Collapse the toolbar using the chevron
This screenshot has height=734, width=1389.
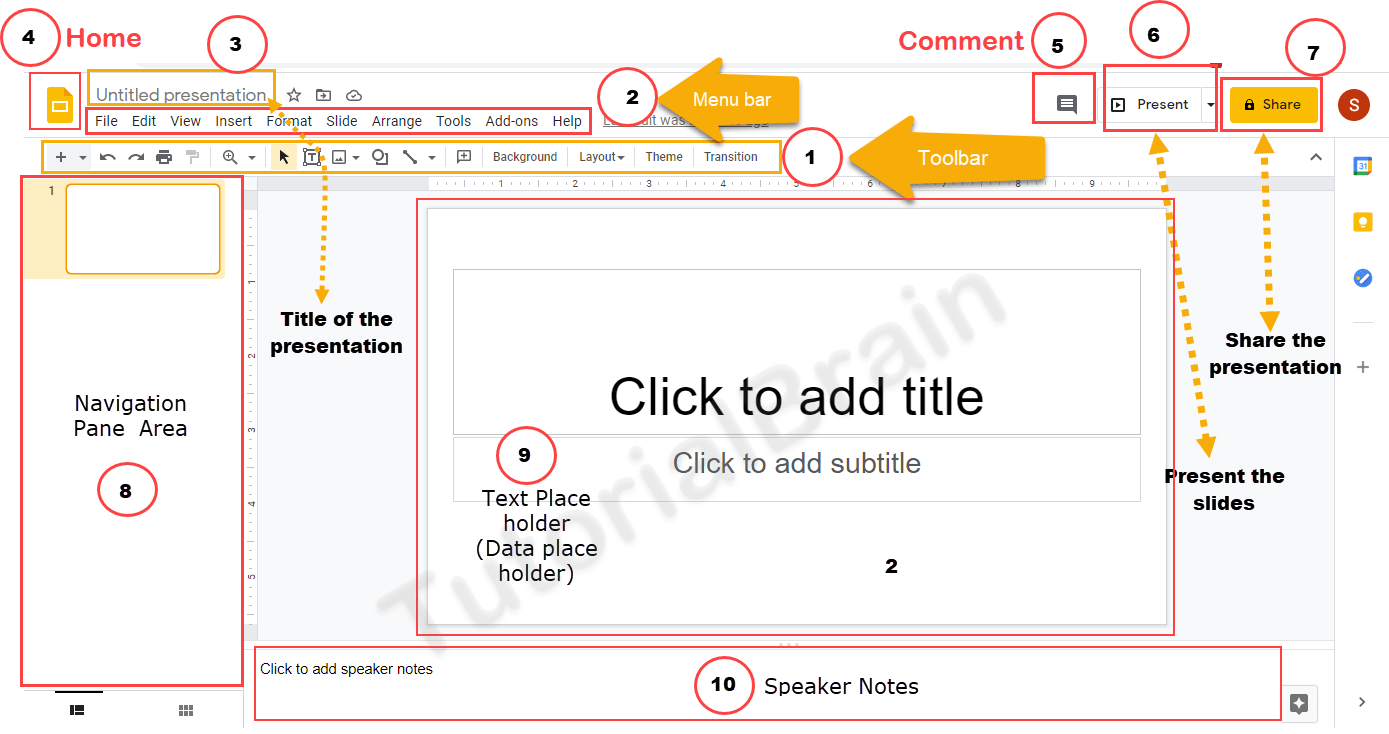tap(1315, 157)
